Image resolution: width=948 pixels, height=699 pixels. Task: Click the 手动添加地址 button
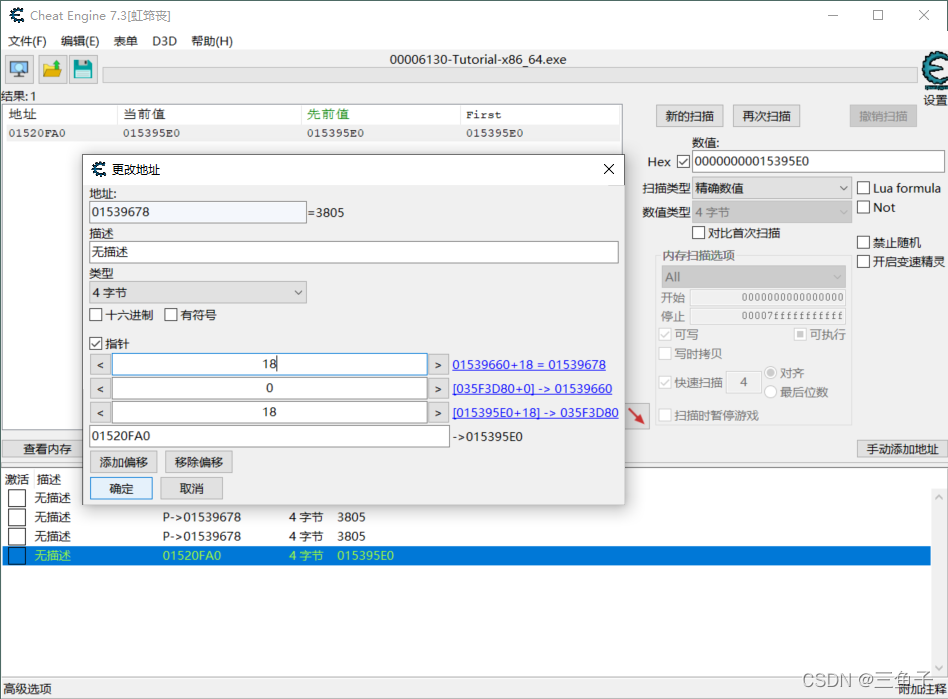[902, 449]
